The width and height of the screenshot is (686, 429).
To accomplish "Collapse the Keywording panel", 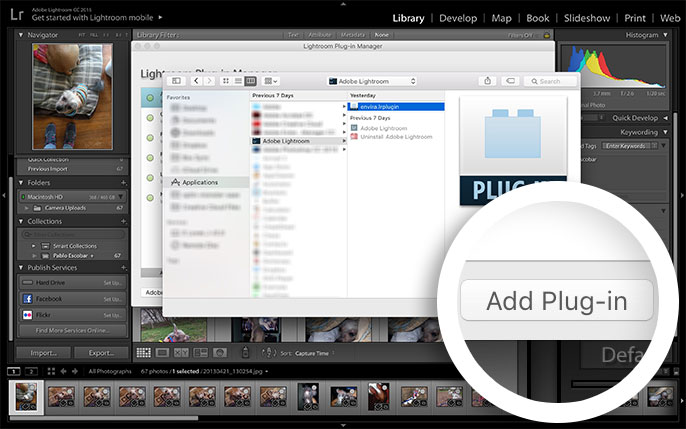I will 665,132.
